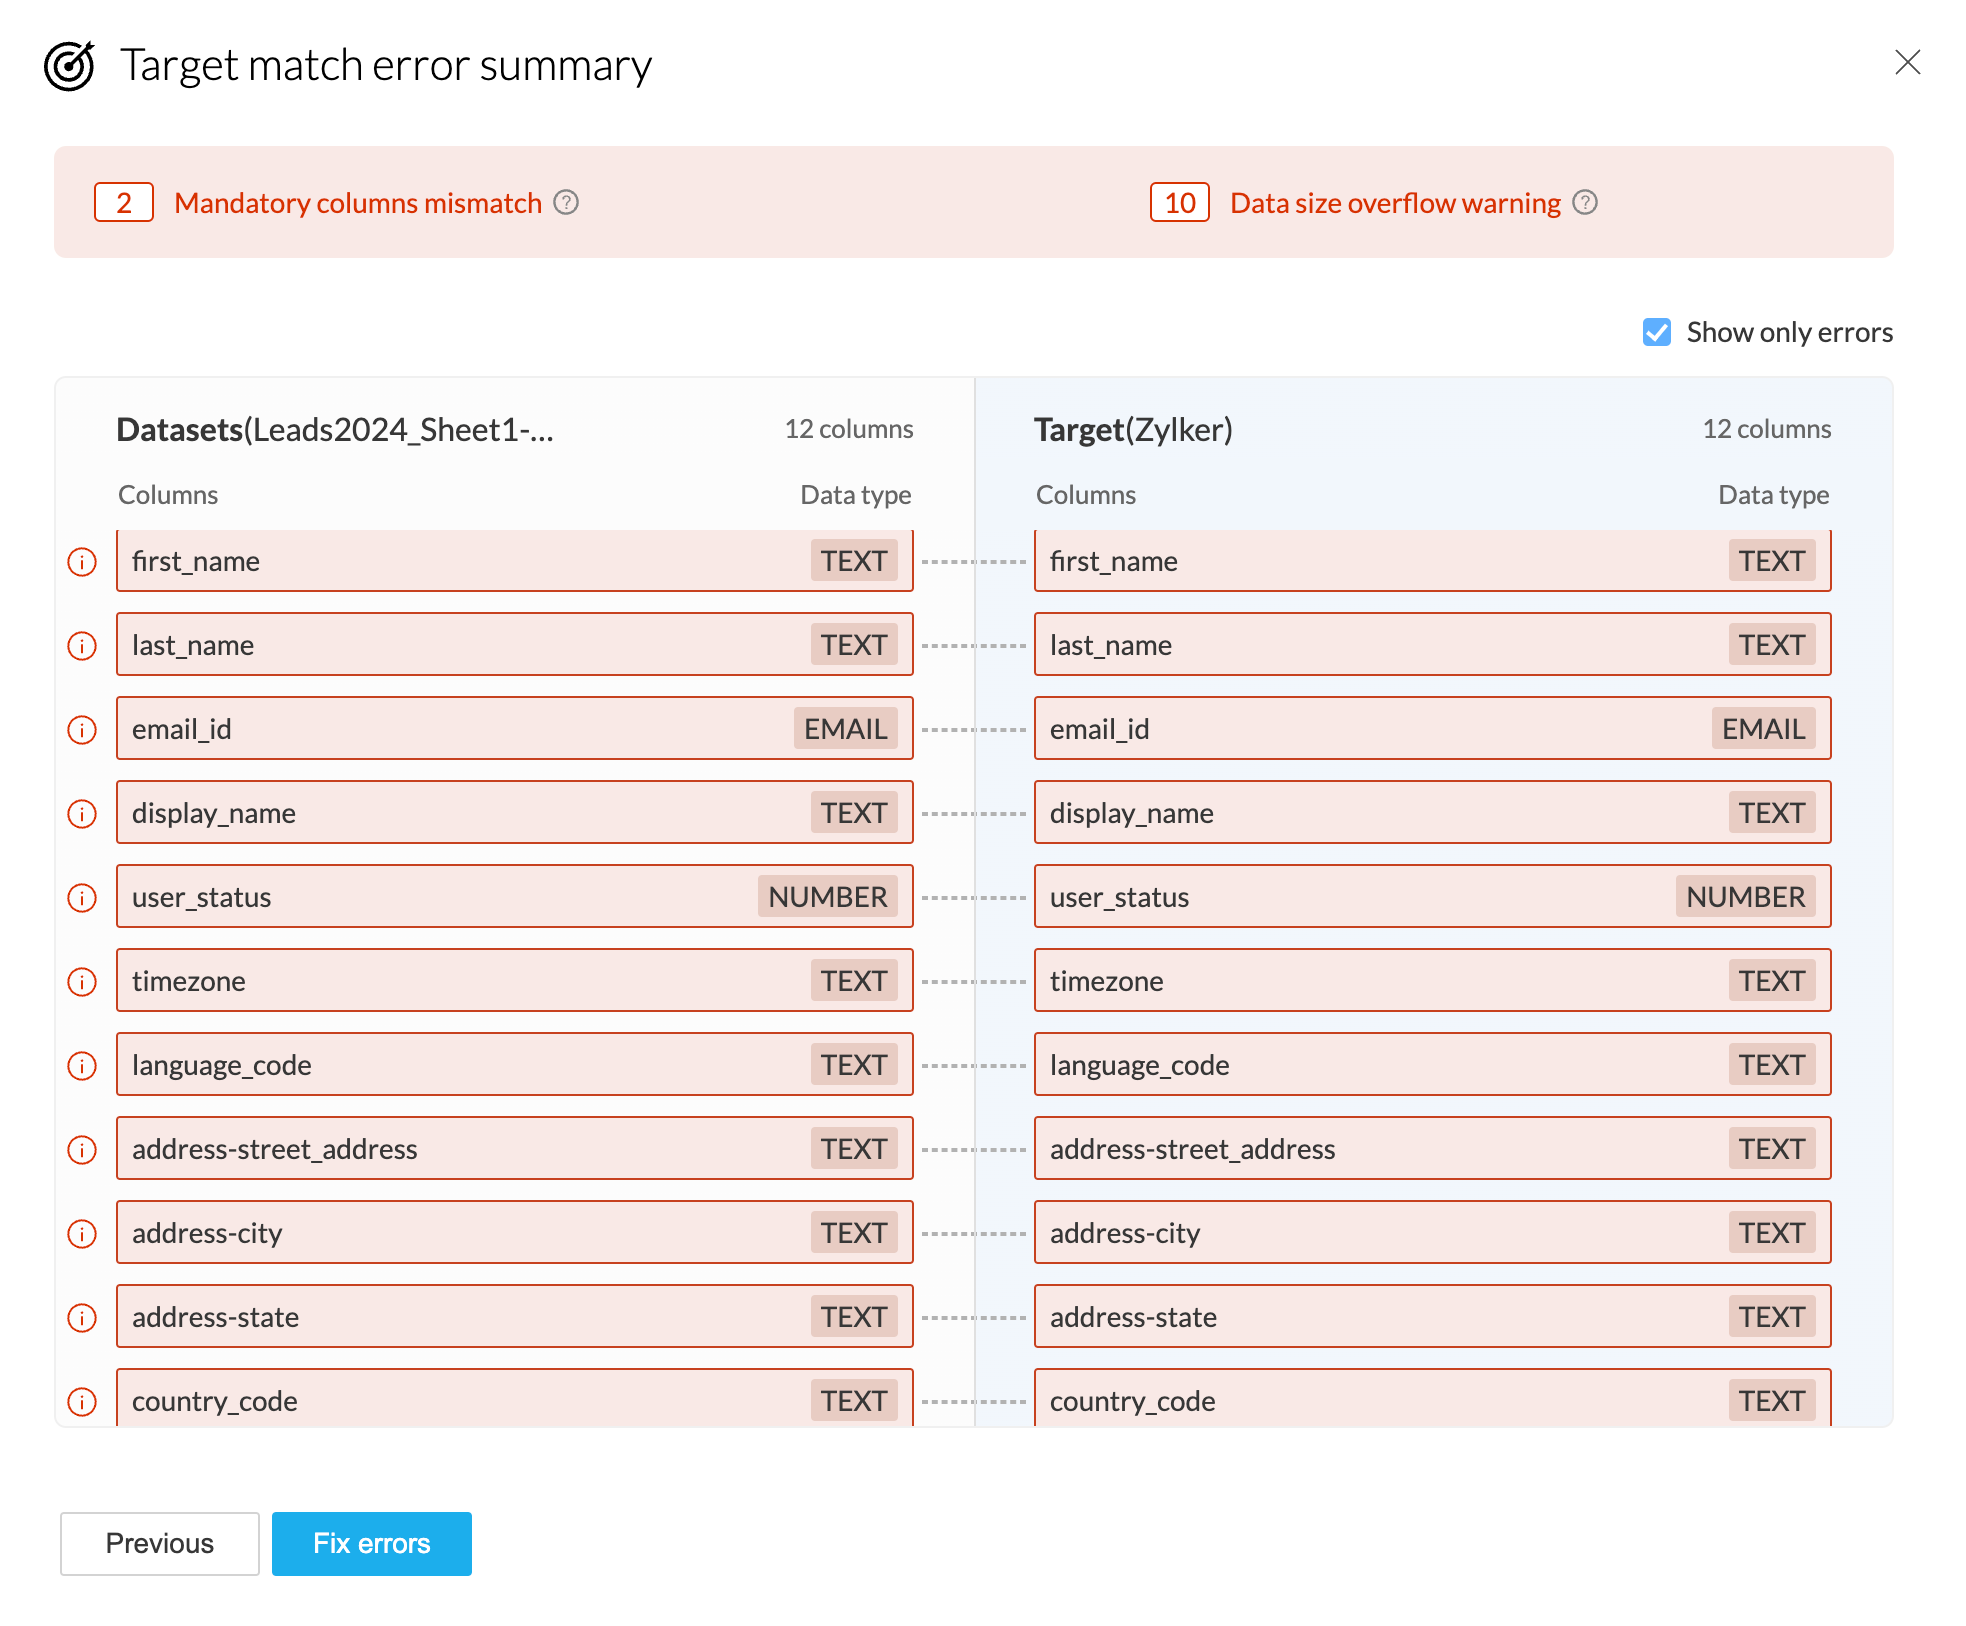The image size is (1966, 1626).
Task: Click the info icon beside country_code row
Action: [82, 1402]
